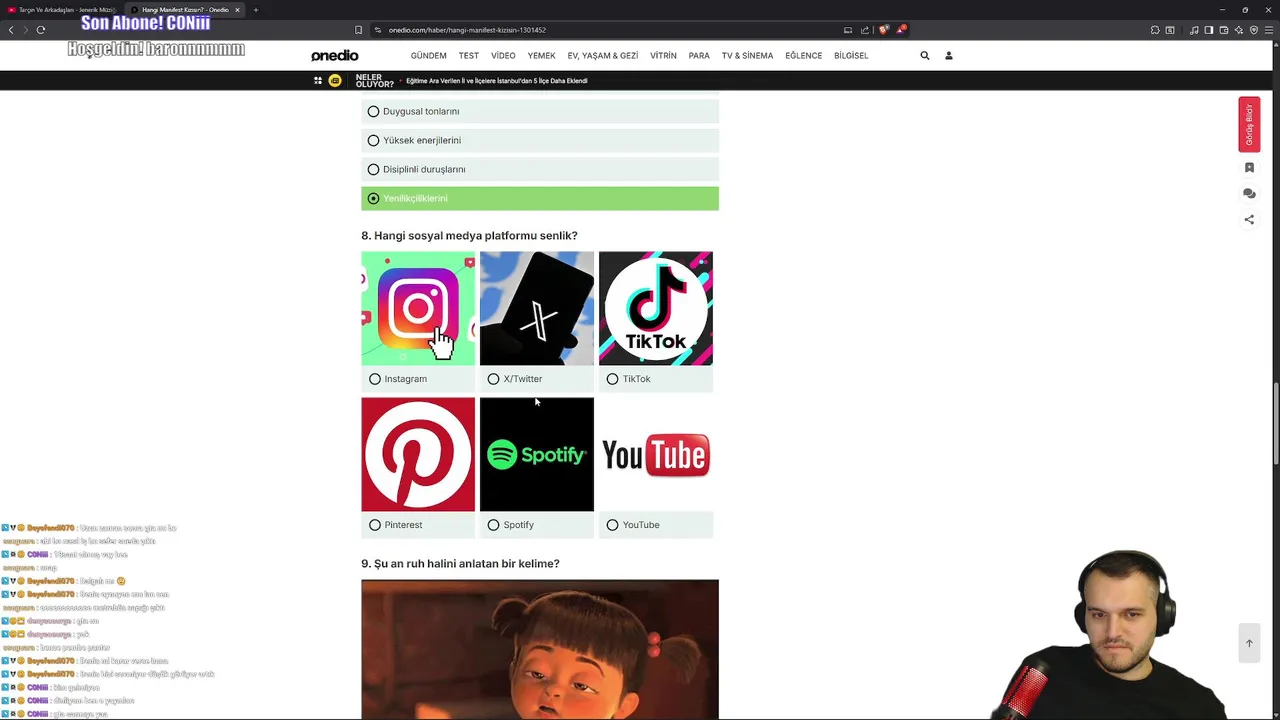Open the Eğitime Ara Verilen news headline
Viewport: 1280px width, 720px height.
pyautogui.click(x=497, y=81)
